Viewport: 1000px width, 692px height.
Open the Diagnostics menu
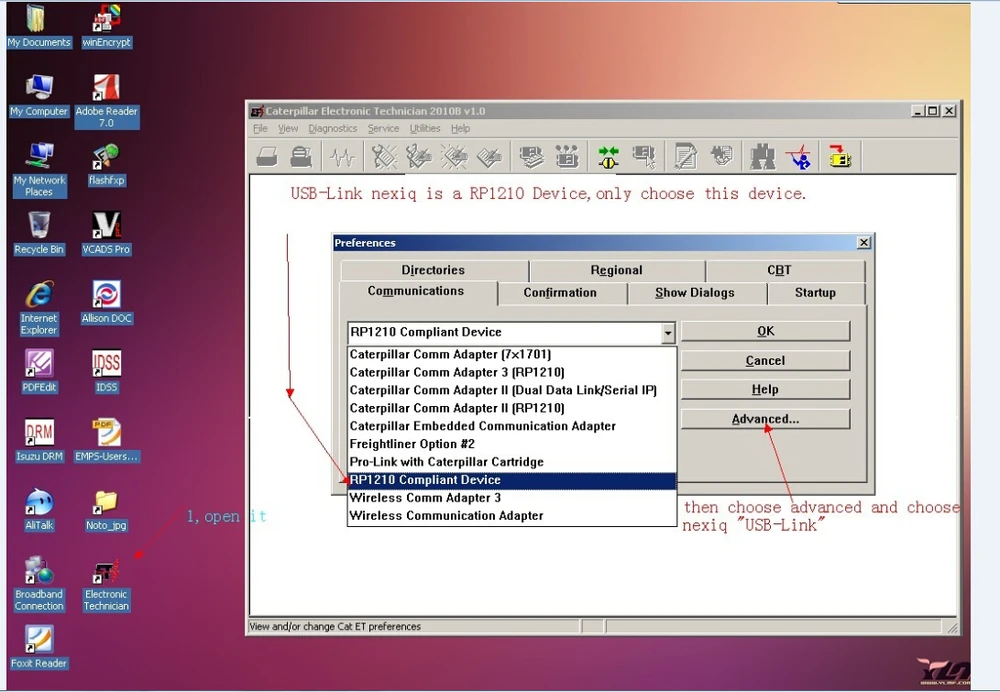click(x=333, y=128)
